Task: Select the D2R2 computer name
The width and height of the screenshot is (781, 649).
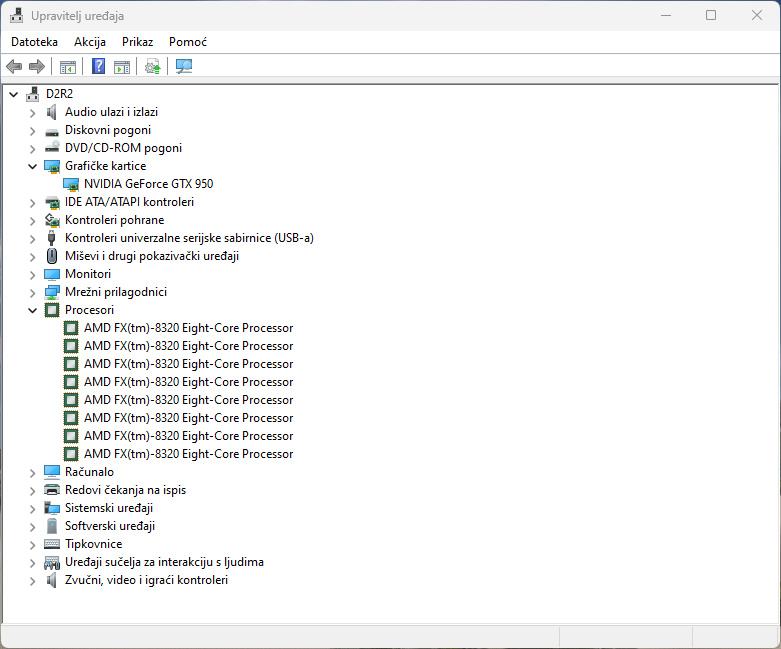Action: click(x=59, y=94)
